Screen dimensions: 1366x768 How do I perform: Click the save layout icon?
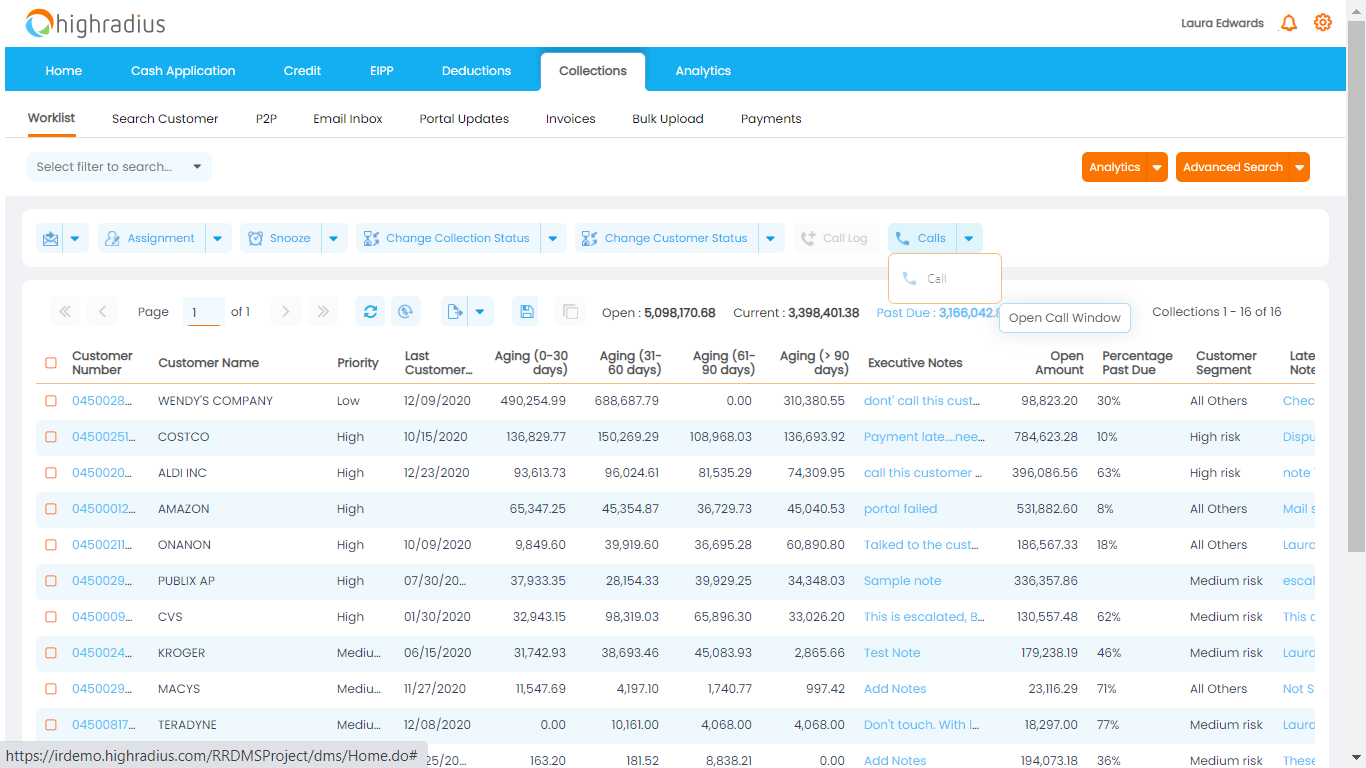coord(526,311)
